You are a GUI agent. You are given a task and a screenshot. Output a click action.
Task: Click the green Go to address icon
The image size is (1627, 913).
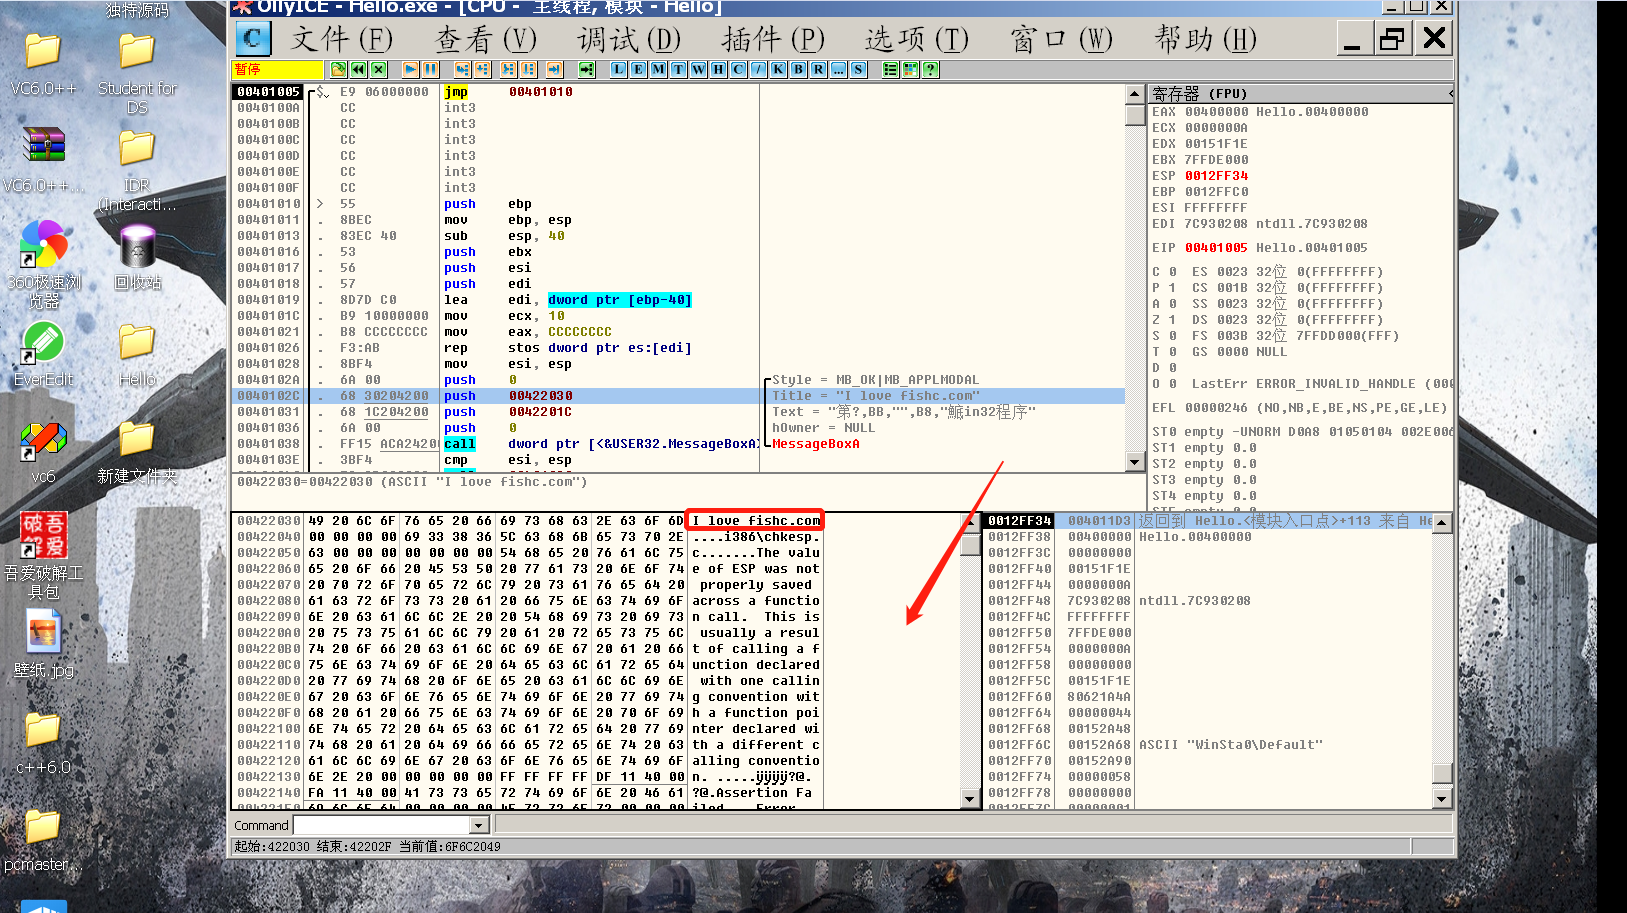click(587, 69)
